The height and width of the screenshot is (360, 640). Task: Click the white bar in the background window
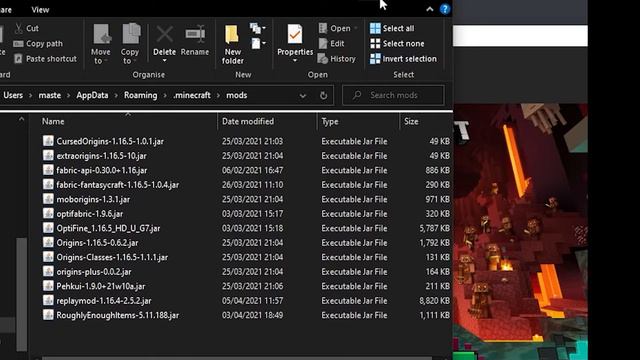(520, 36)
